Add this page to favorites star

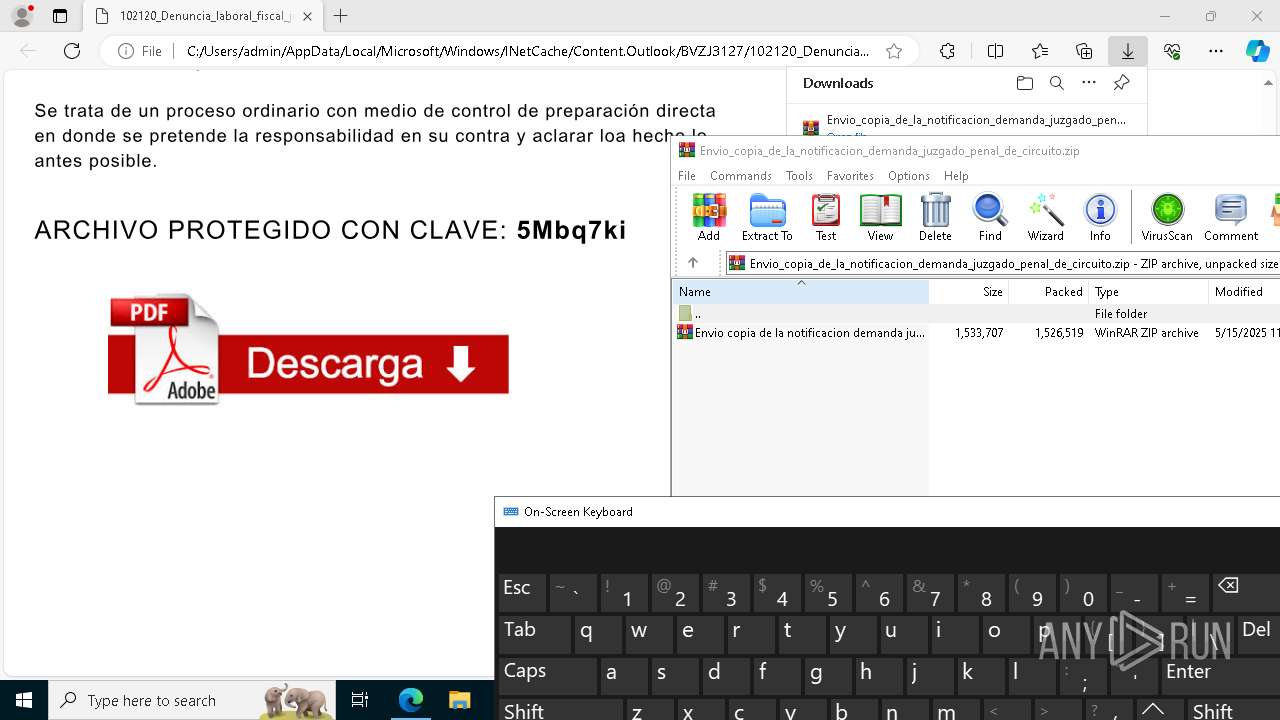click(894, 51)
